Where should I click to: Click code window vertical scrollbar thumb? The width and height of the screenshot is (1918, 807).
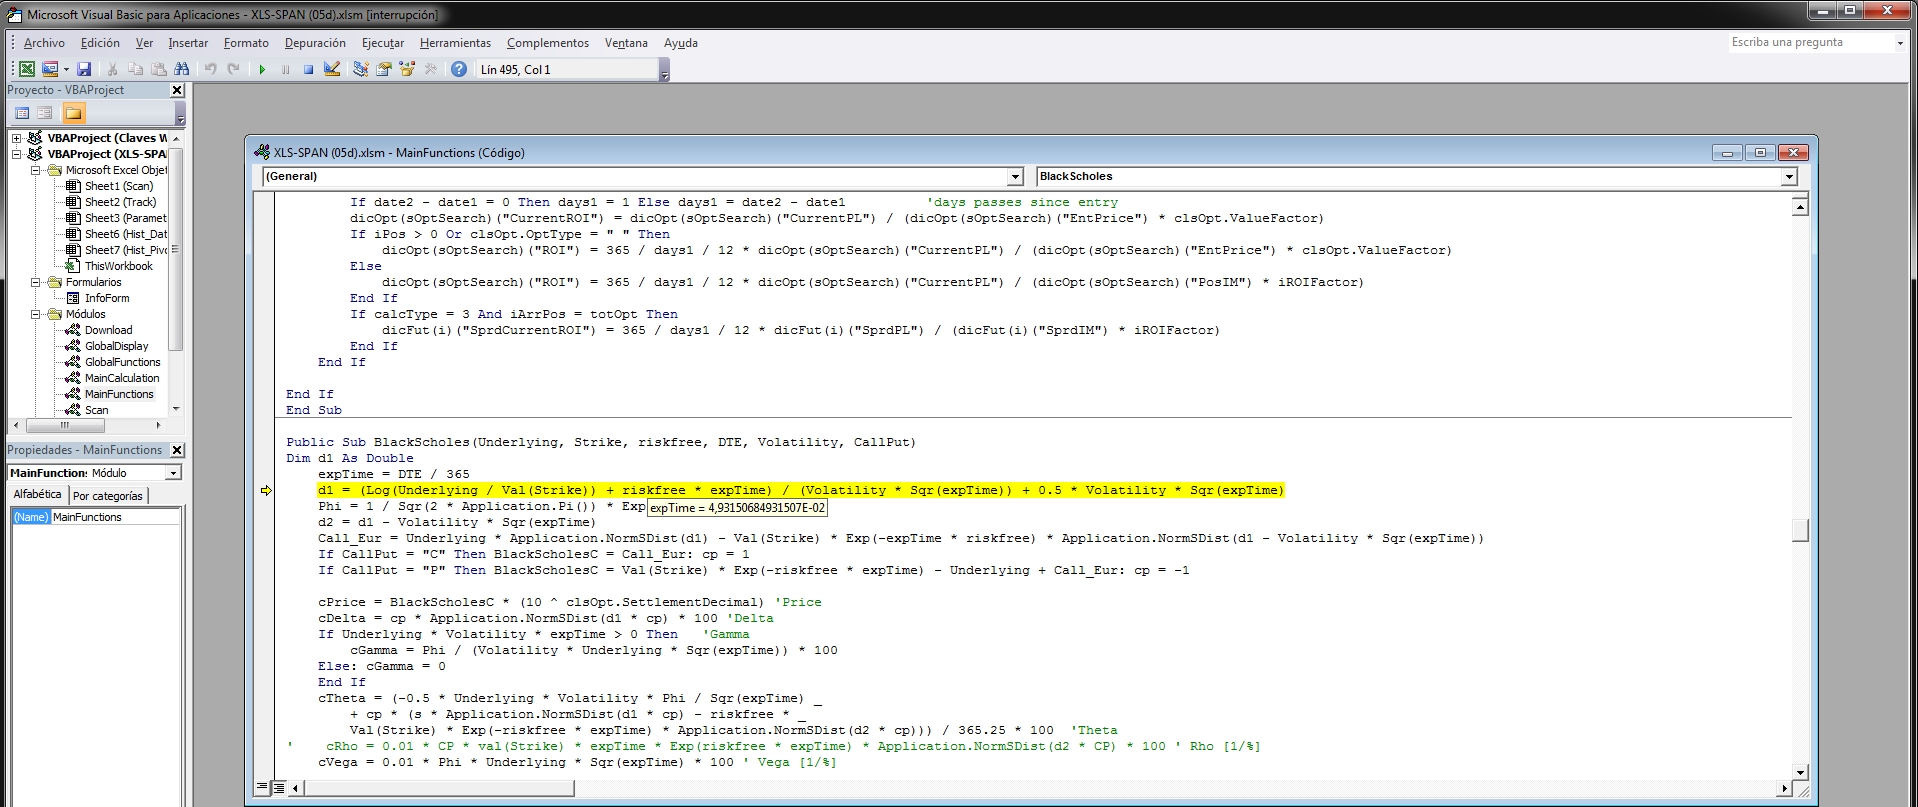[x=1800, y=530]
